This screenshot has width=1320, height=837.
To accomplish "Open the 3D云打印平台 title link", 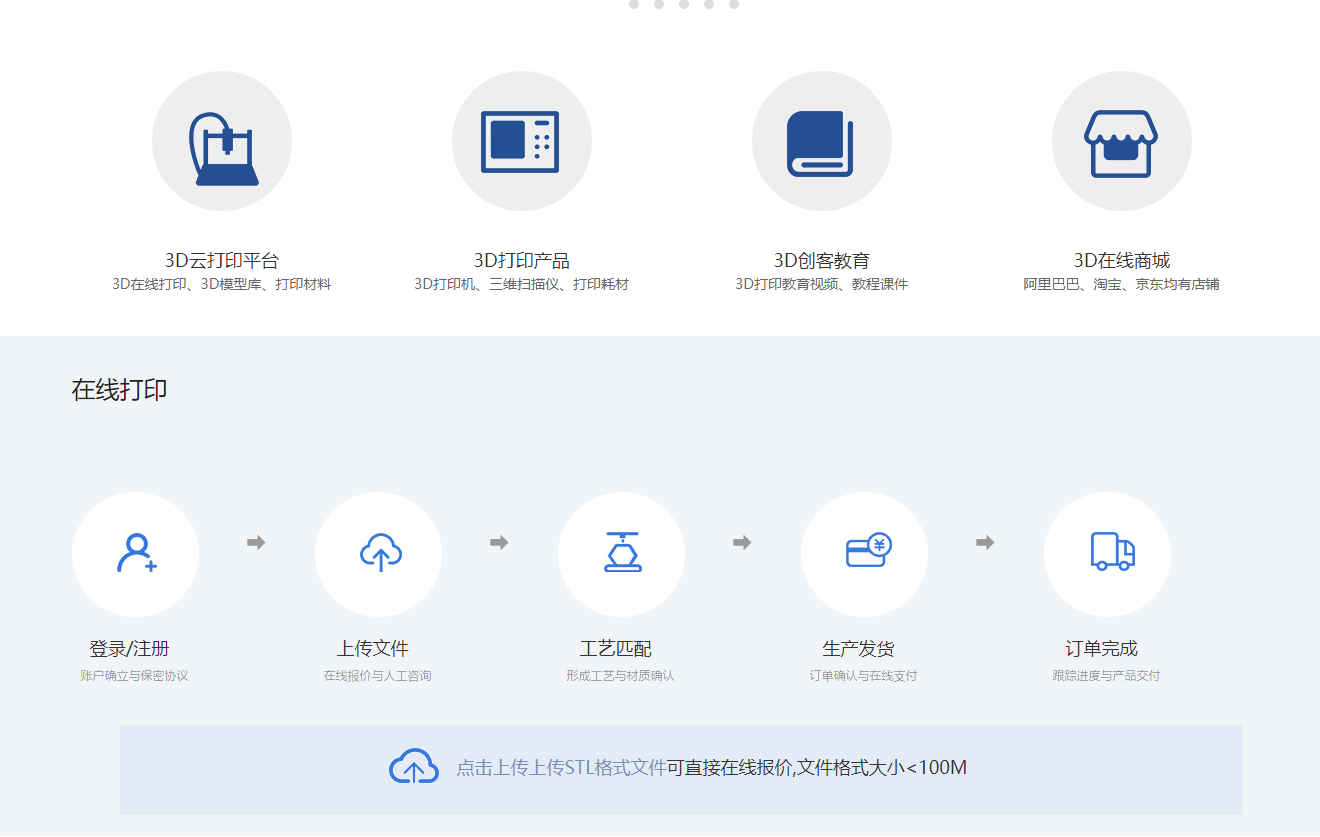I will (222, 261).
